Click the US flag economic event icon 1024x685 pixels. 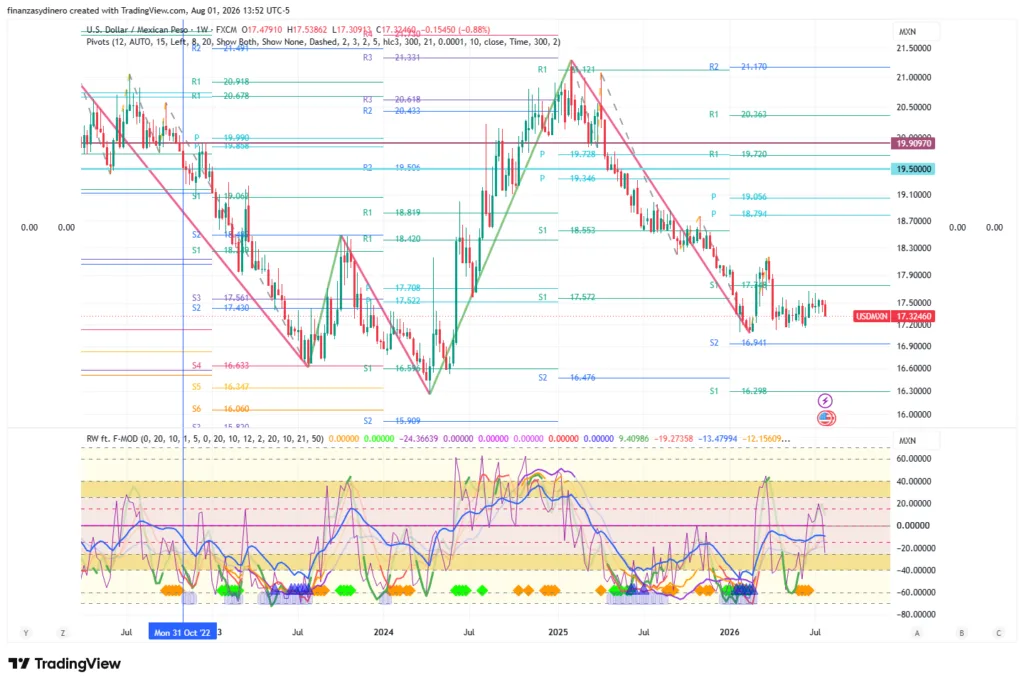tap(826, 418)
